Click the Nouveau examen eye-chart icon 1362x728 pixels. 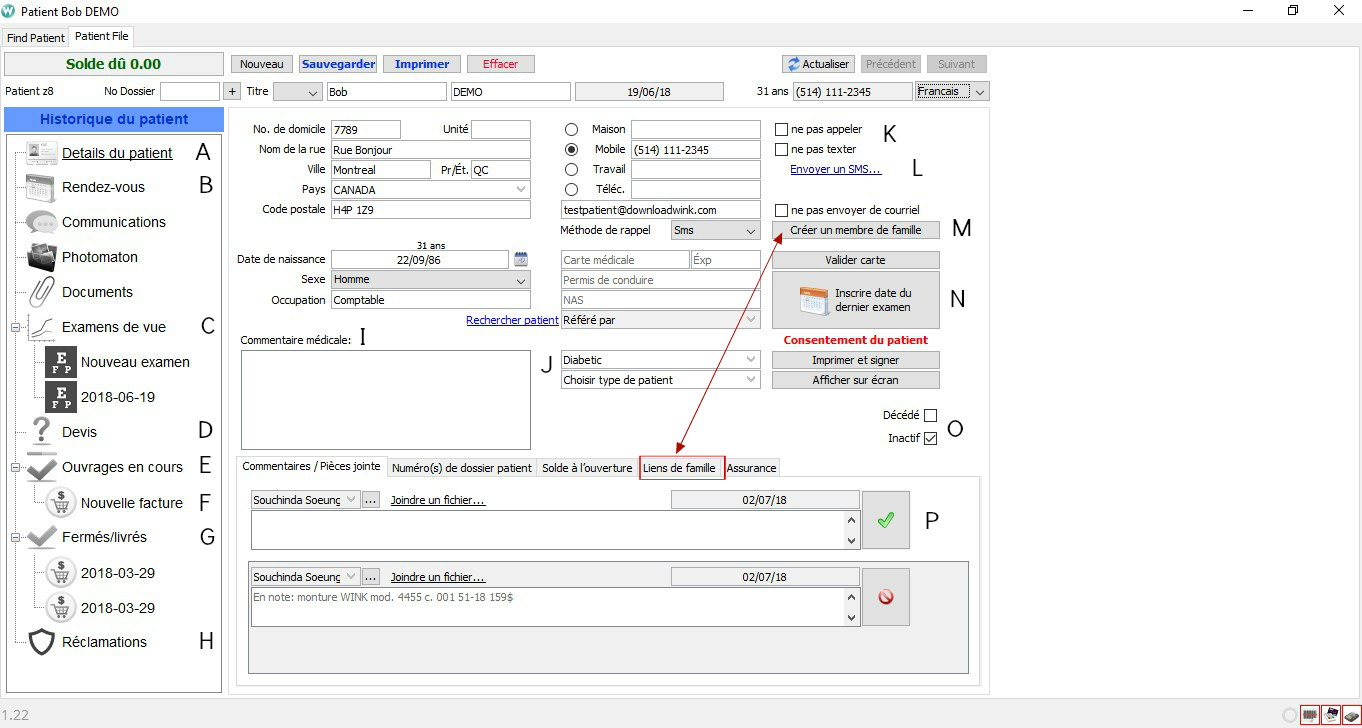(61, 362)
